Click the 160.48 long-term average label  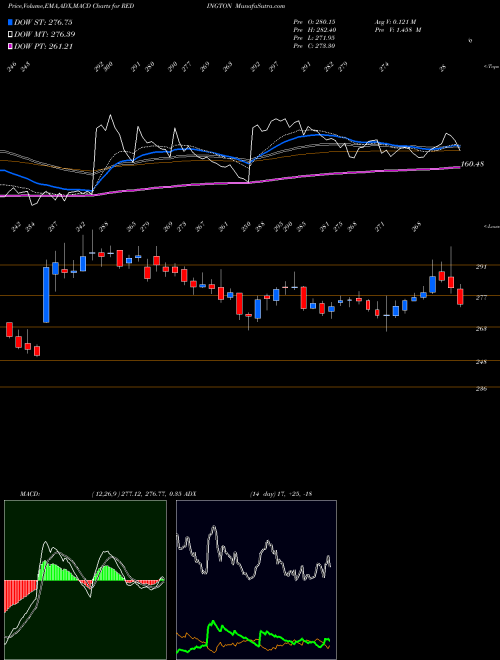472,164
